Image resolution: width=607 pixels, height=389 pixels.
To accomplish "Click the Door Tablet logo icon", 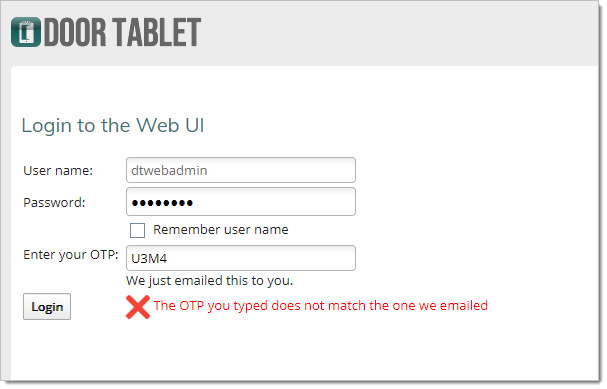I will pyautogui.click(x=26, y=32).
